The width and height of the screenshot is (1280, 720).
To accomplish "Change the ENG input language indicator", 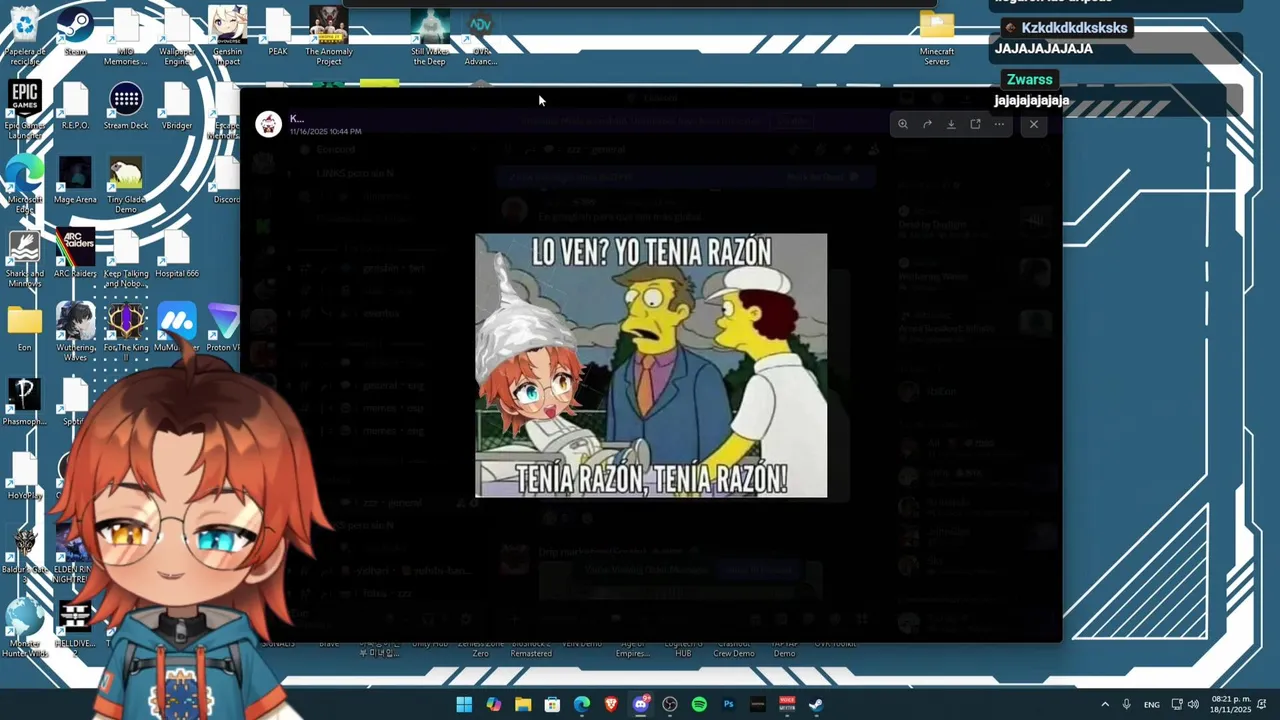I will 1152,704.
